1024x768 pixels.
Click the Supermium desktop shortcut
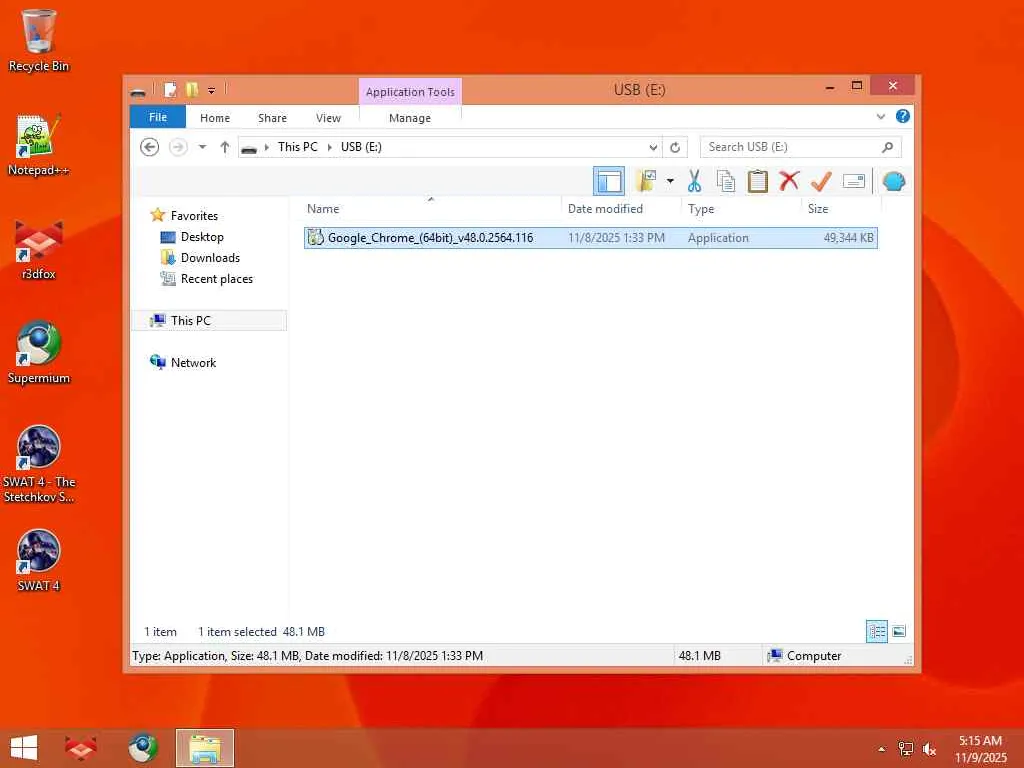pyautogui.click(x=39, y=353)
